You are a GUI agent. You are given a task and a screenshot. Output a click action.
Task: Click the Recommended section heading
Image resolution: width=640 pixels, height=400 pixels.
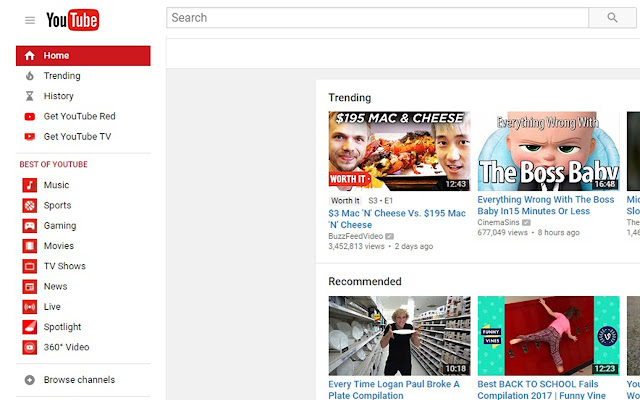click(365, 282)
